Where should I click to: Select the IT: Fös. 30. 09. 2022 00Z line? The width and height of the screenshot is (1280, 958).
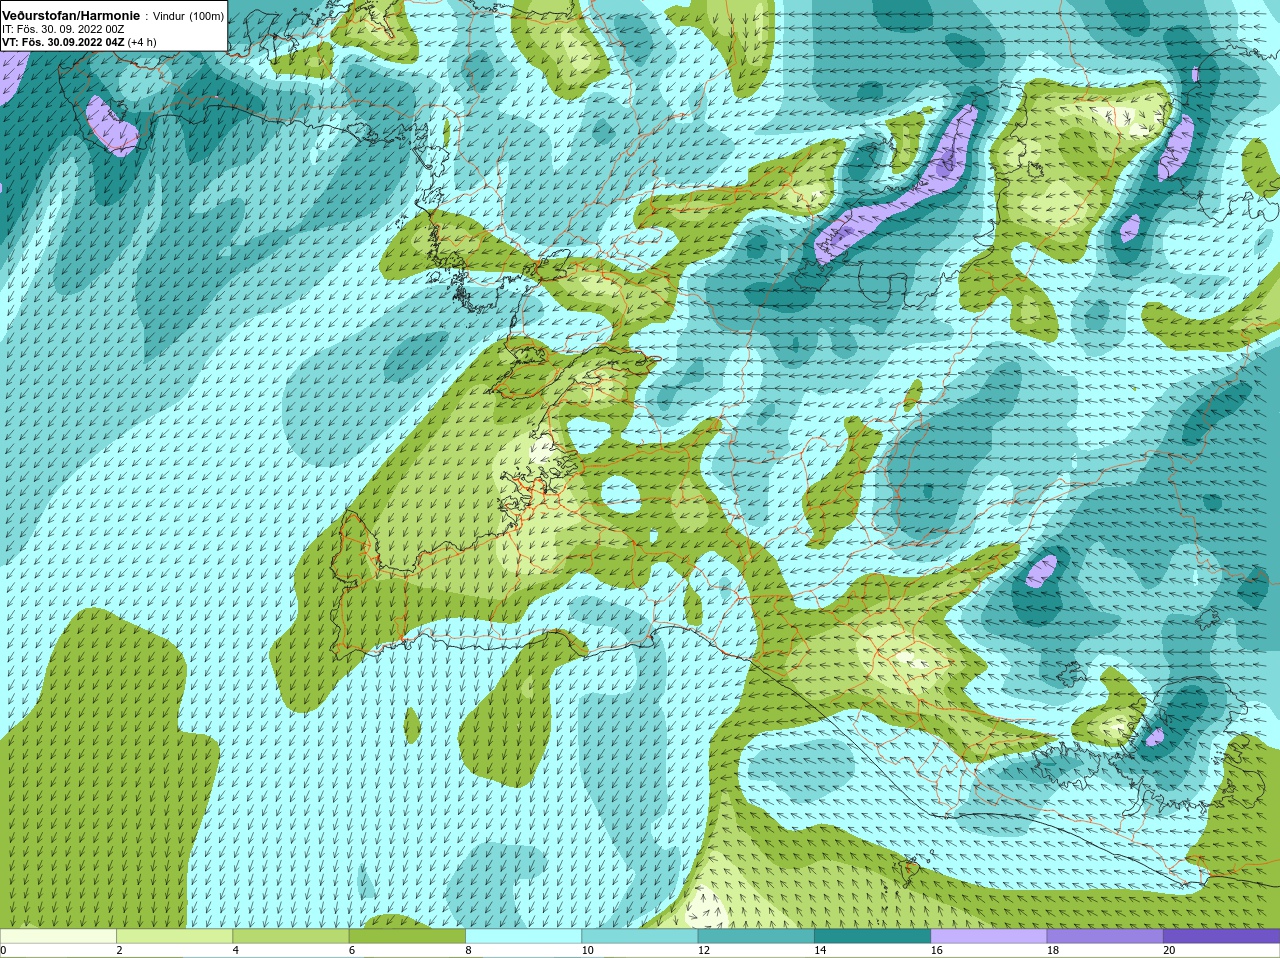(x=63, y=29)
